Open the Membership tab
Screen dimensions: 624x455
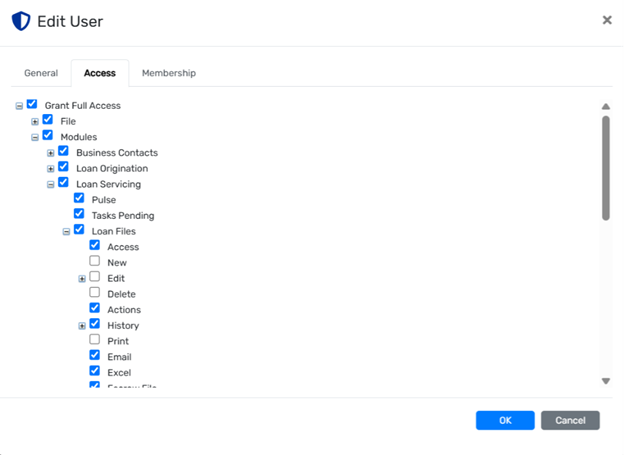click(x=168, y=73)
